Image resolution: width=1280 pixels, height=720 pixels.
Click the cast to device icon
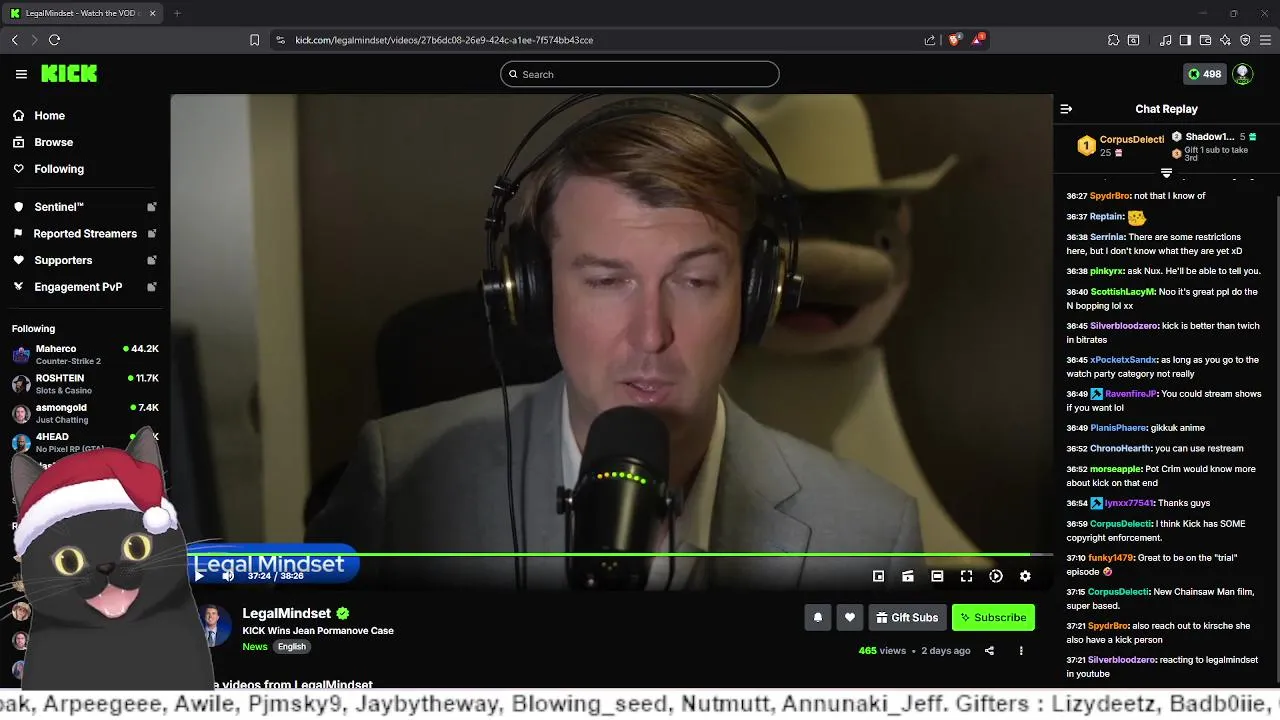click(908, 576)
